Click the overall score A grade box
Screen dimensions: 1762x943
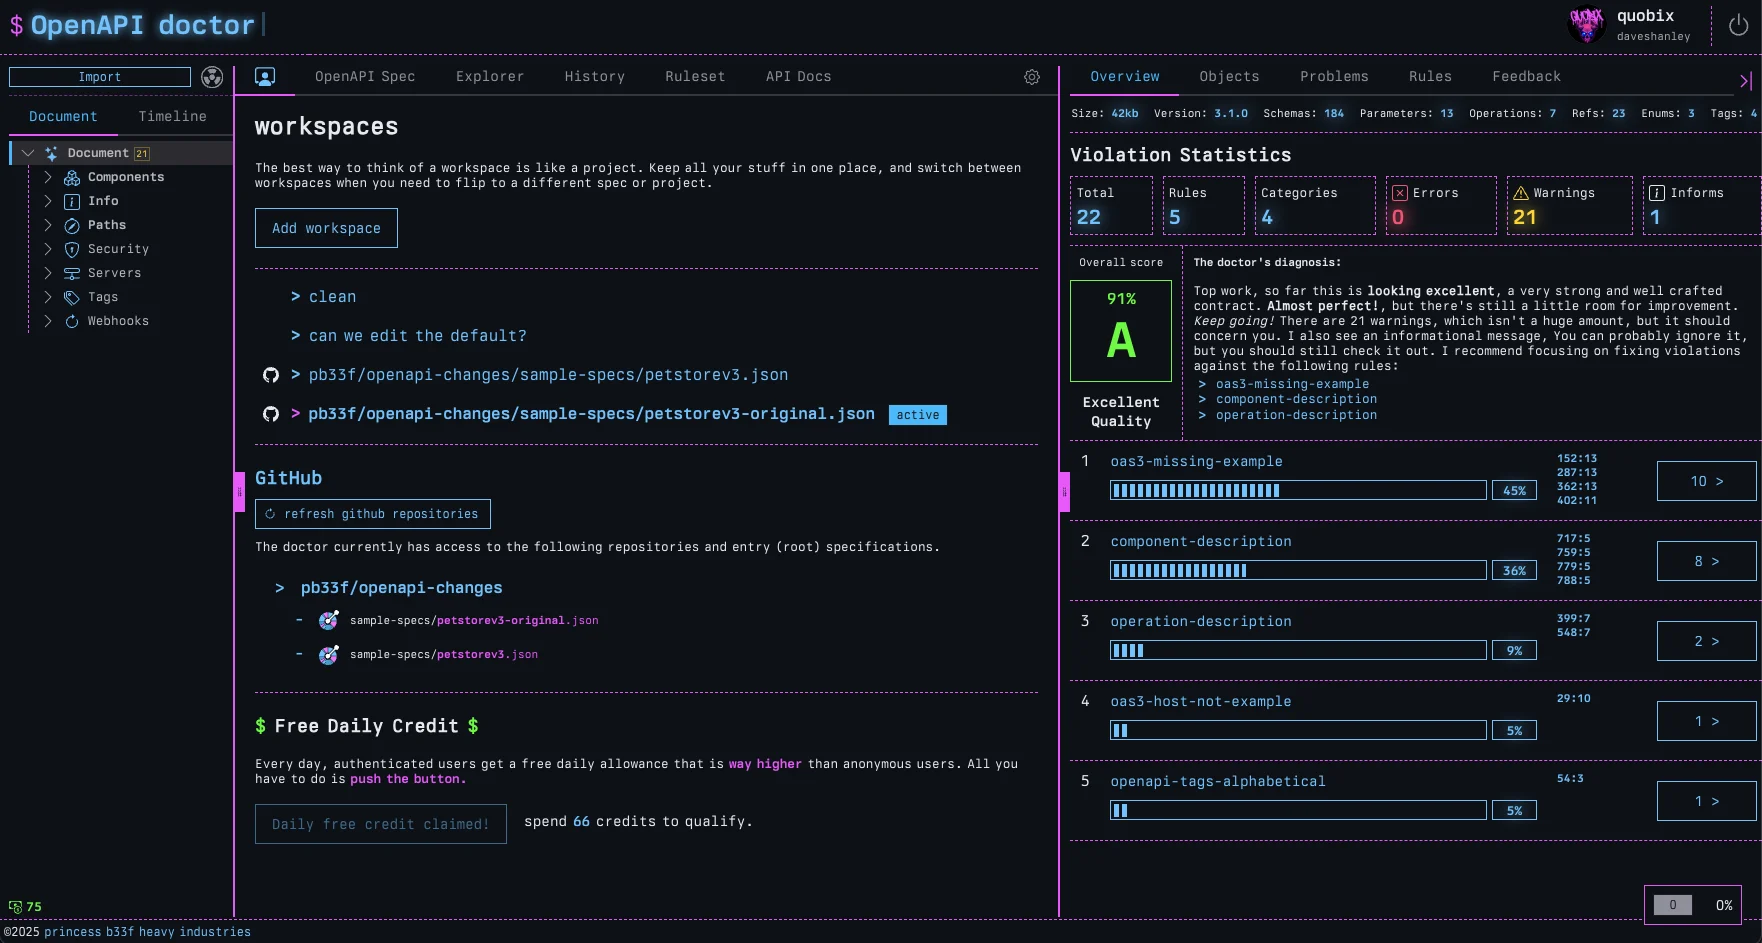pos(1121,331)
